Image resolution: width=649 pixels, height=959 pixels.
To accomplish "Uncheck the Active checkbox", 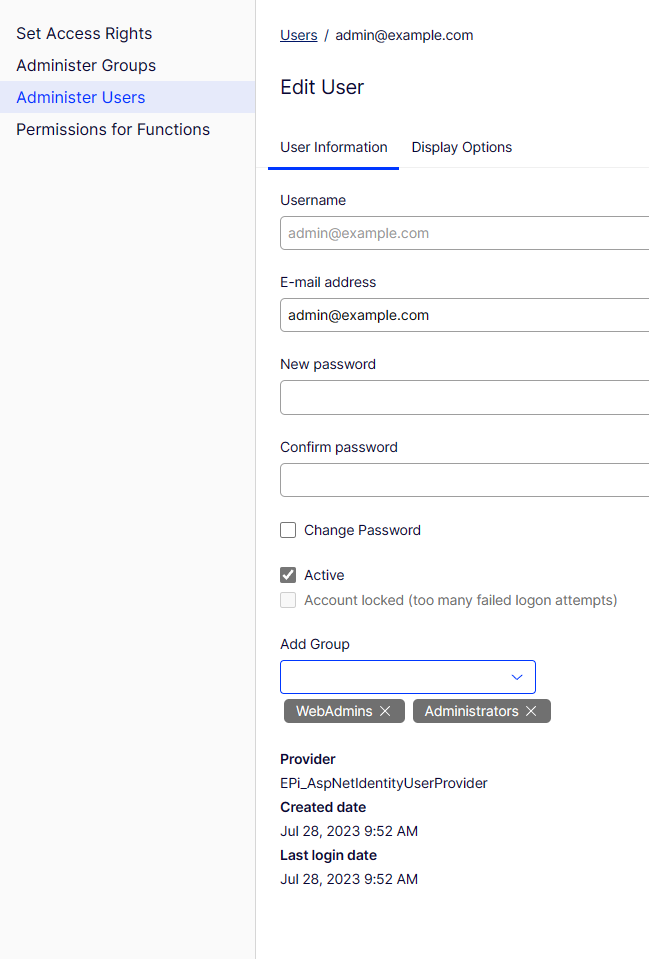I will pos(288,575).
